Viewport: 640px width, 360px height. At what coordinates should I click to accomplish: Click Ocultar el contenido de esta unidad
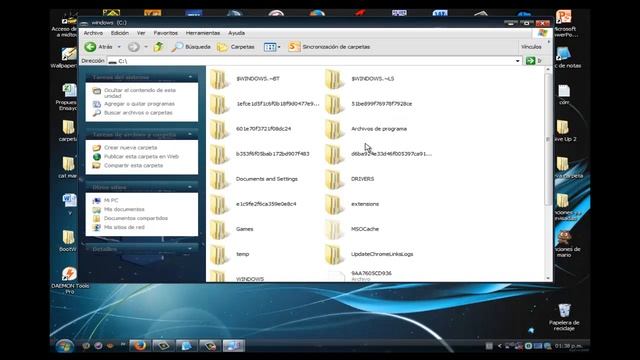140,93
